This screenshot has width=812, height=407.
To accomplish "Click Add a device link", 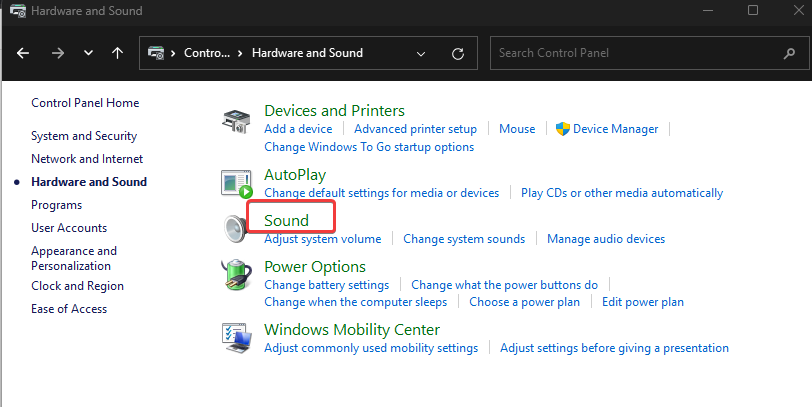I will [298, 129].
